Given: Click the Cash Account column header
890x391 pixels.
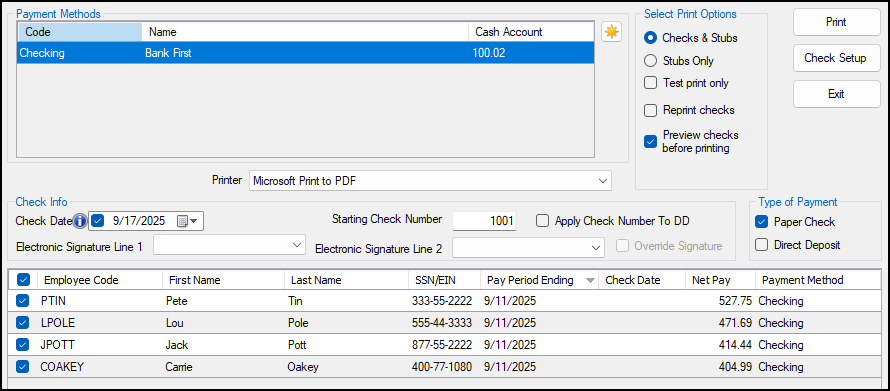Looking at the screenshot, I should tap(531, 32).
